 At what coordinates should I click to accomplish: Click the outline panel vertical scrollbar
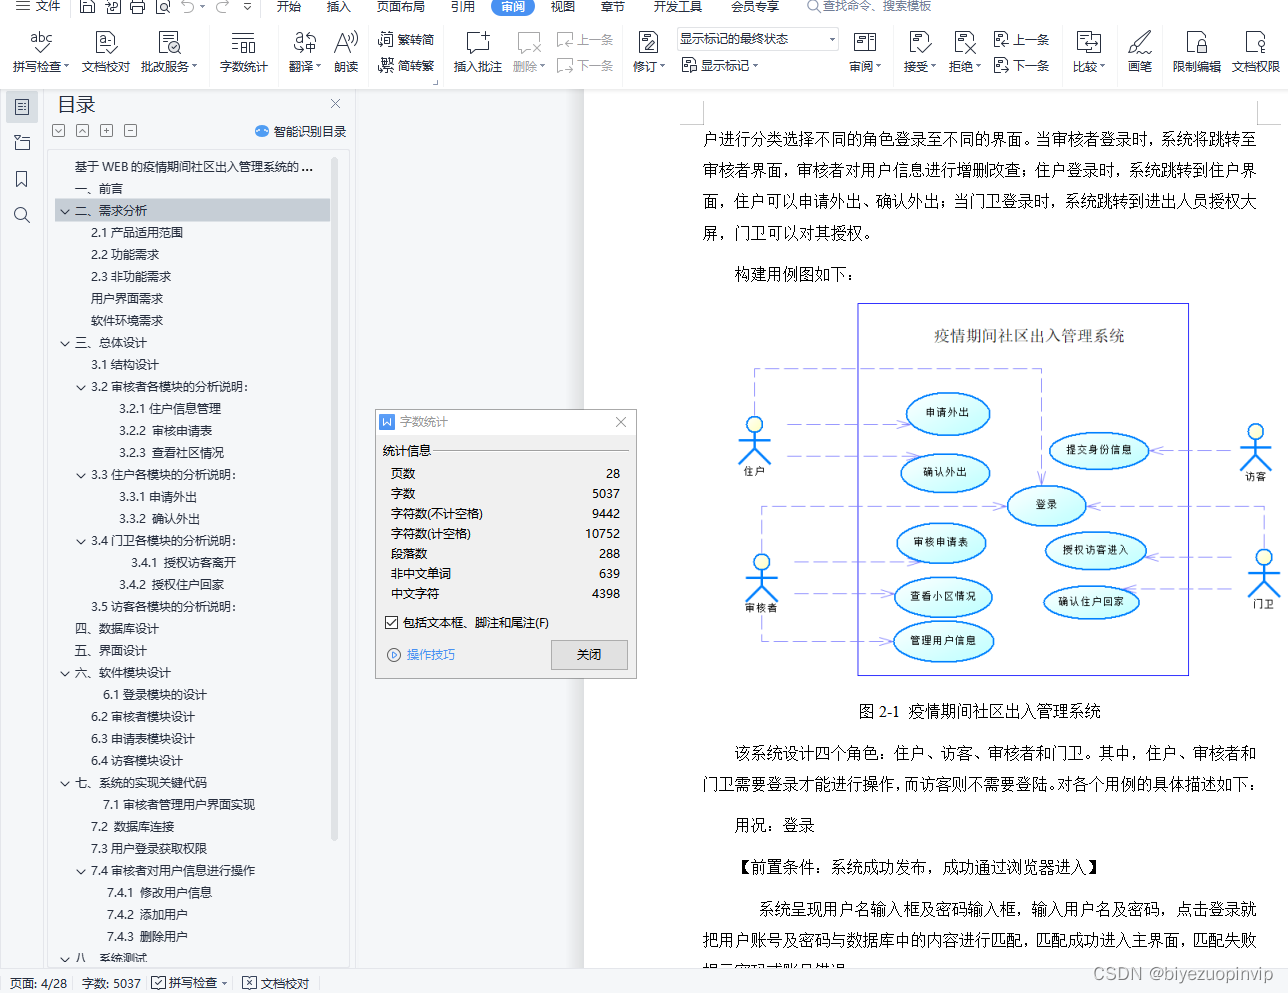(334, 500)
